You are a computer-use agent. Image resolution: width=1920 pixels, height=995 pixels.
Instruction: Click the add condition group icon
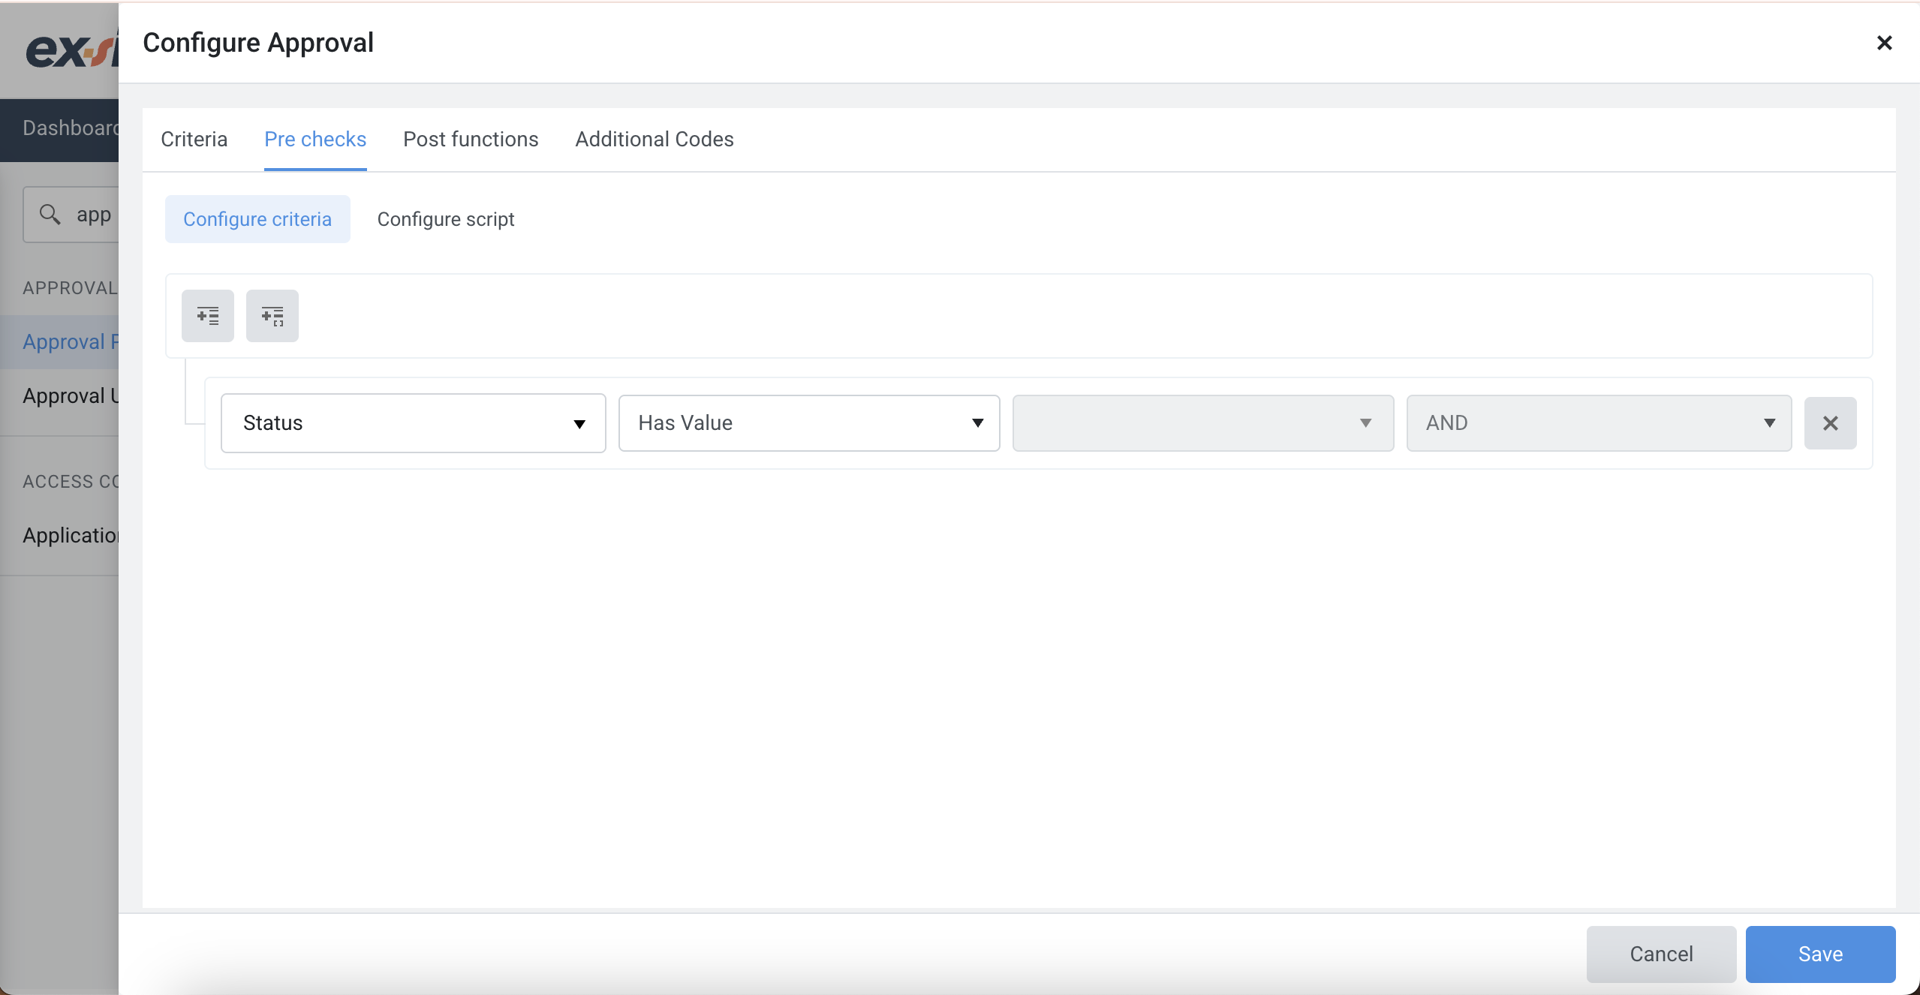[x=272, y=316]
